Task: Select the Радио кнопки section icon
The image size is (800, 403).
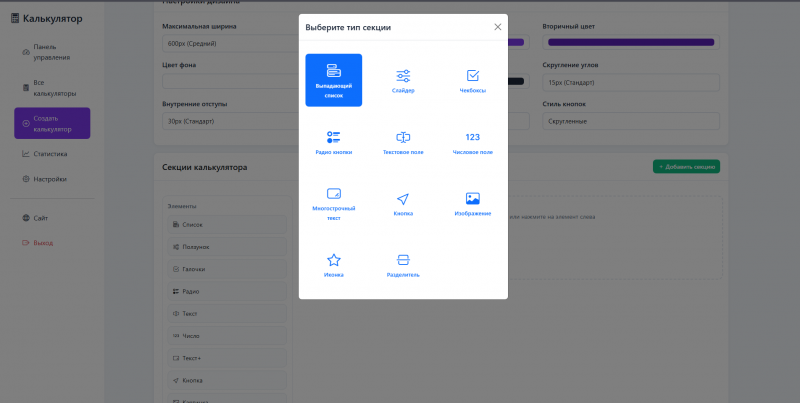Action: tap(334, 137)
